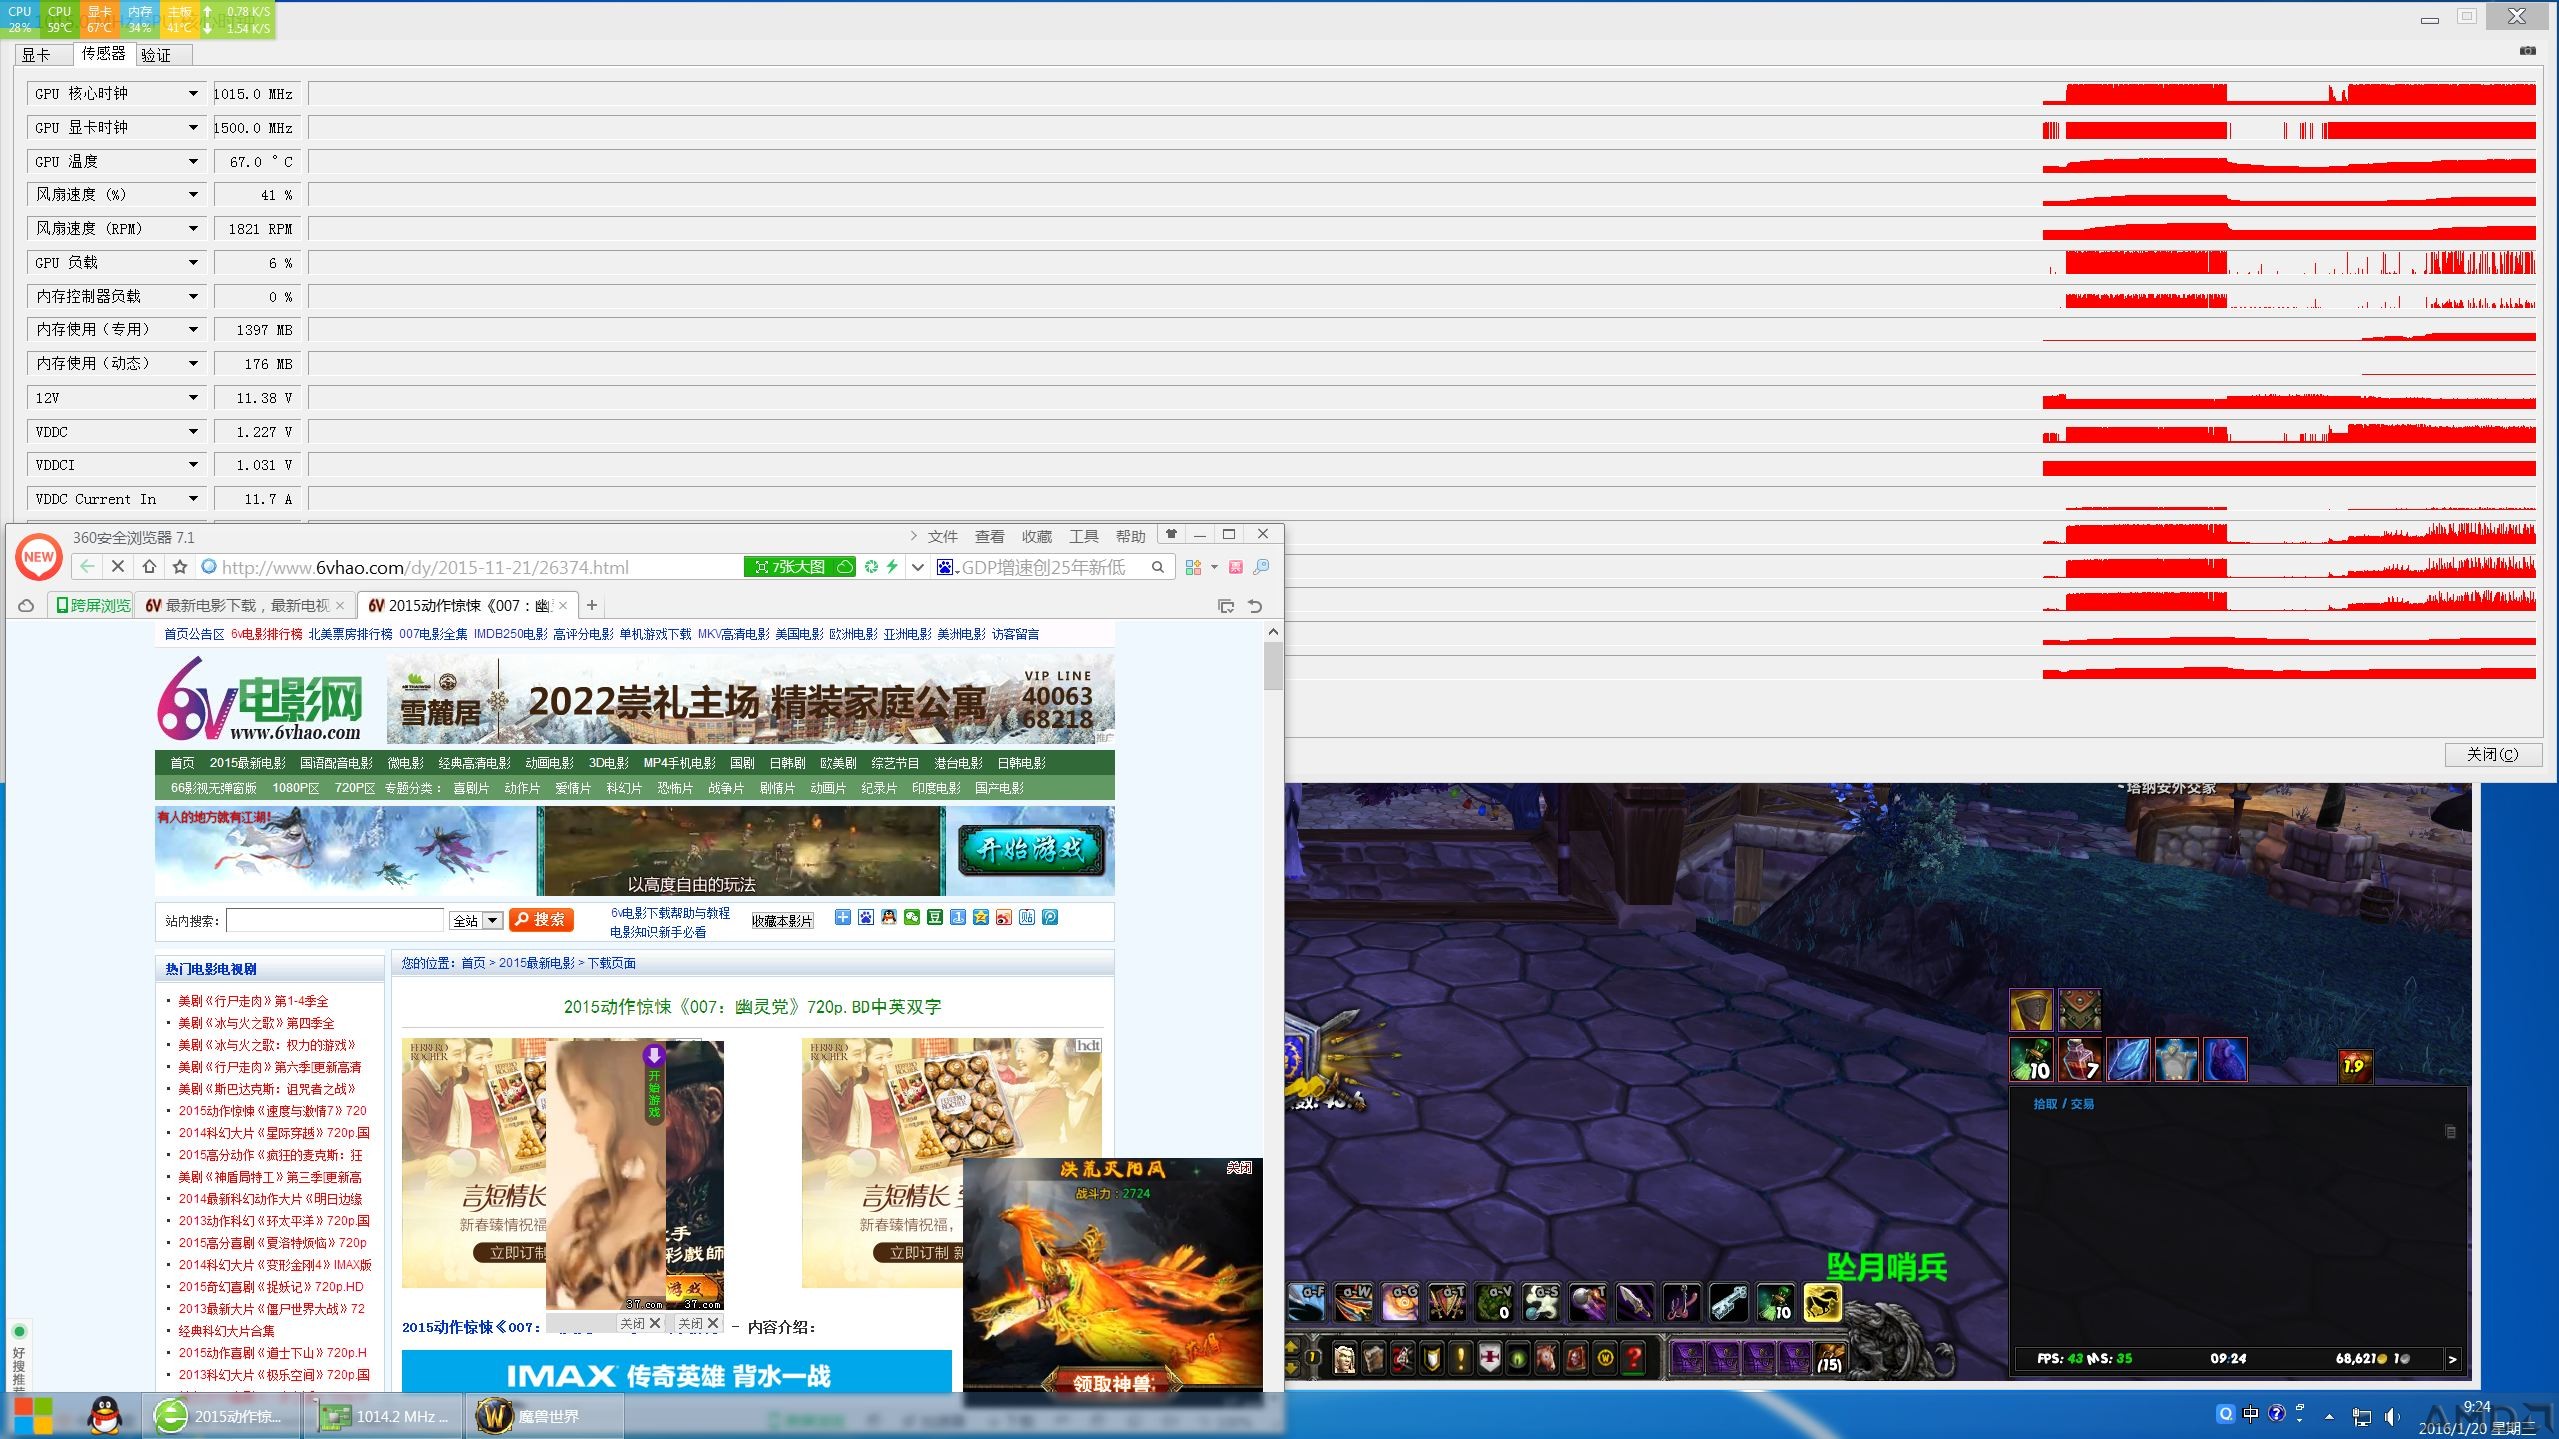Open 美剧《行尸走肉》第1-4季全 link

point(253,1001)
